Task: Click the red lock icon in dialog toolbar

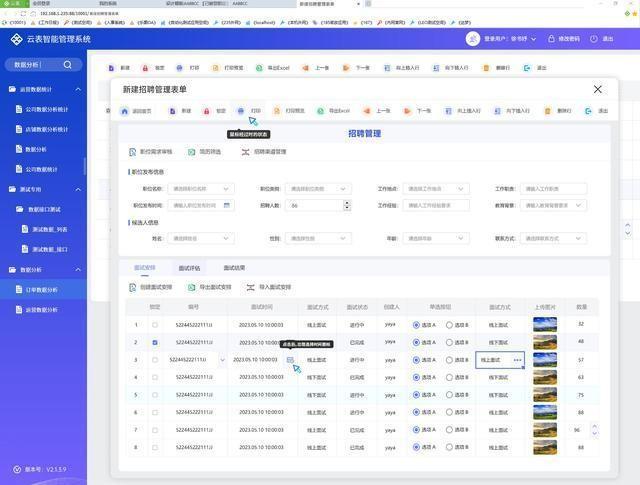Action: click(x=207, y=111)
